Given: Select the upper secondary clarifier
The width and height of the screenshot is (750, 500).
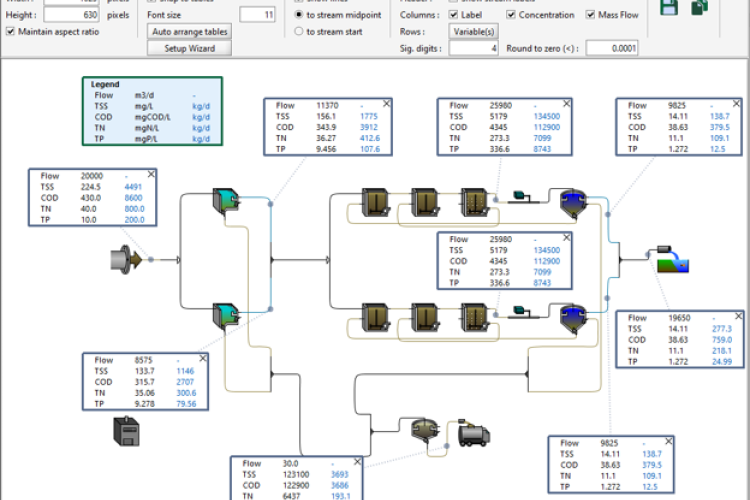Looking at the screenshot, I should pyautogui.click(x=573, y=203).
